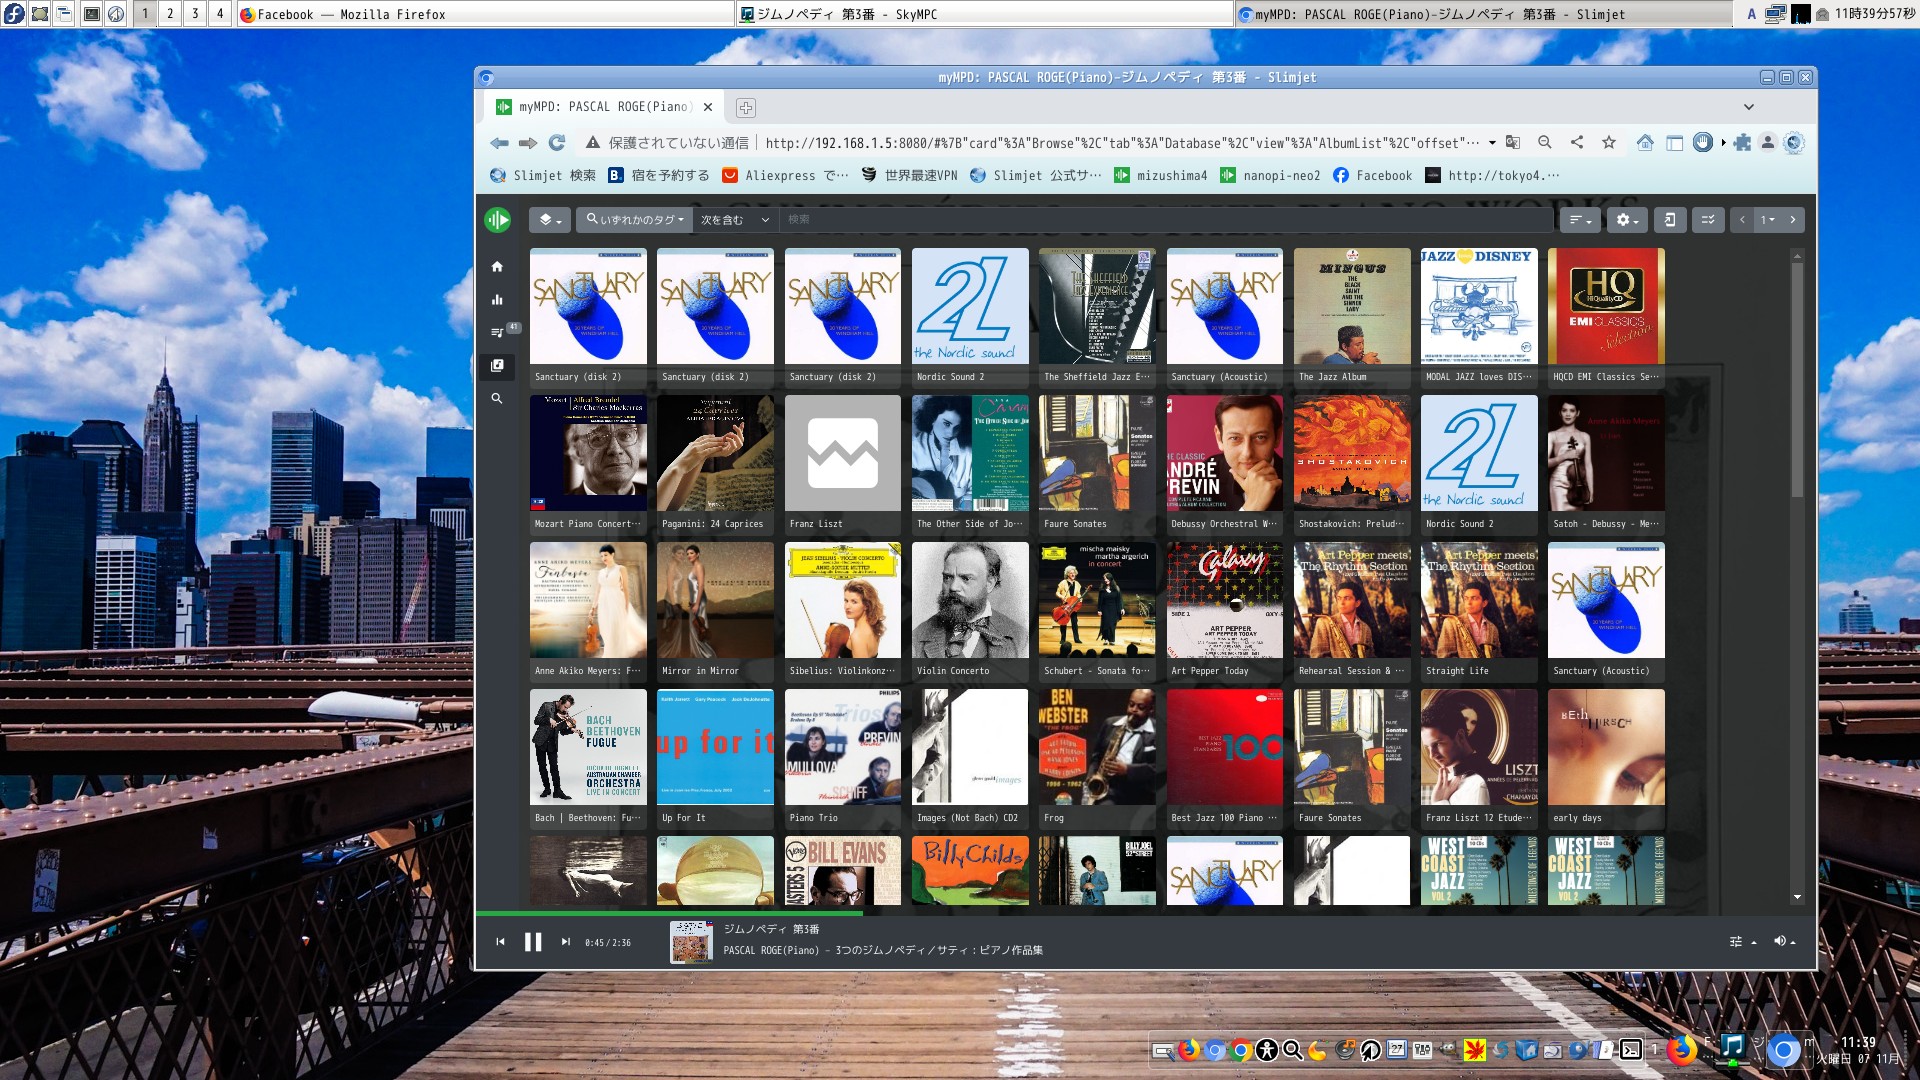Image resolution: width=1920 pixels, height=1080 pixels.
Task: Open the volume control popup
Action: [1783, 941]
